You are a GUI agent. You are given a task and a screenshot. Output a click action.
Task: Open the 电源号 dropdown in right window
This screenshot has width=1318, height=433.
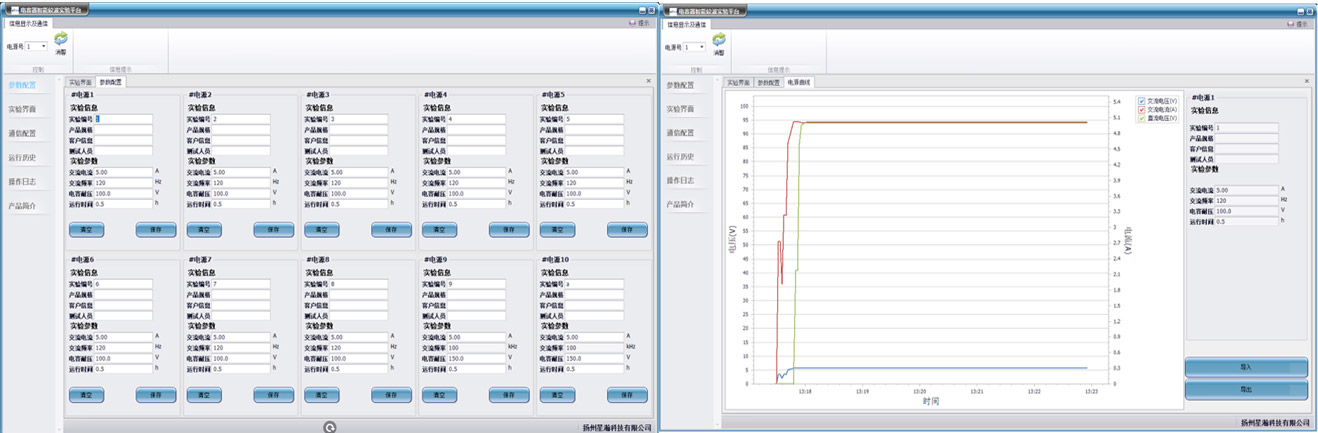click(x=695, y=46)
